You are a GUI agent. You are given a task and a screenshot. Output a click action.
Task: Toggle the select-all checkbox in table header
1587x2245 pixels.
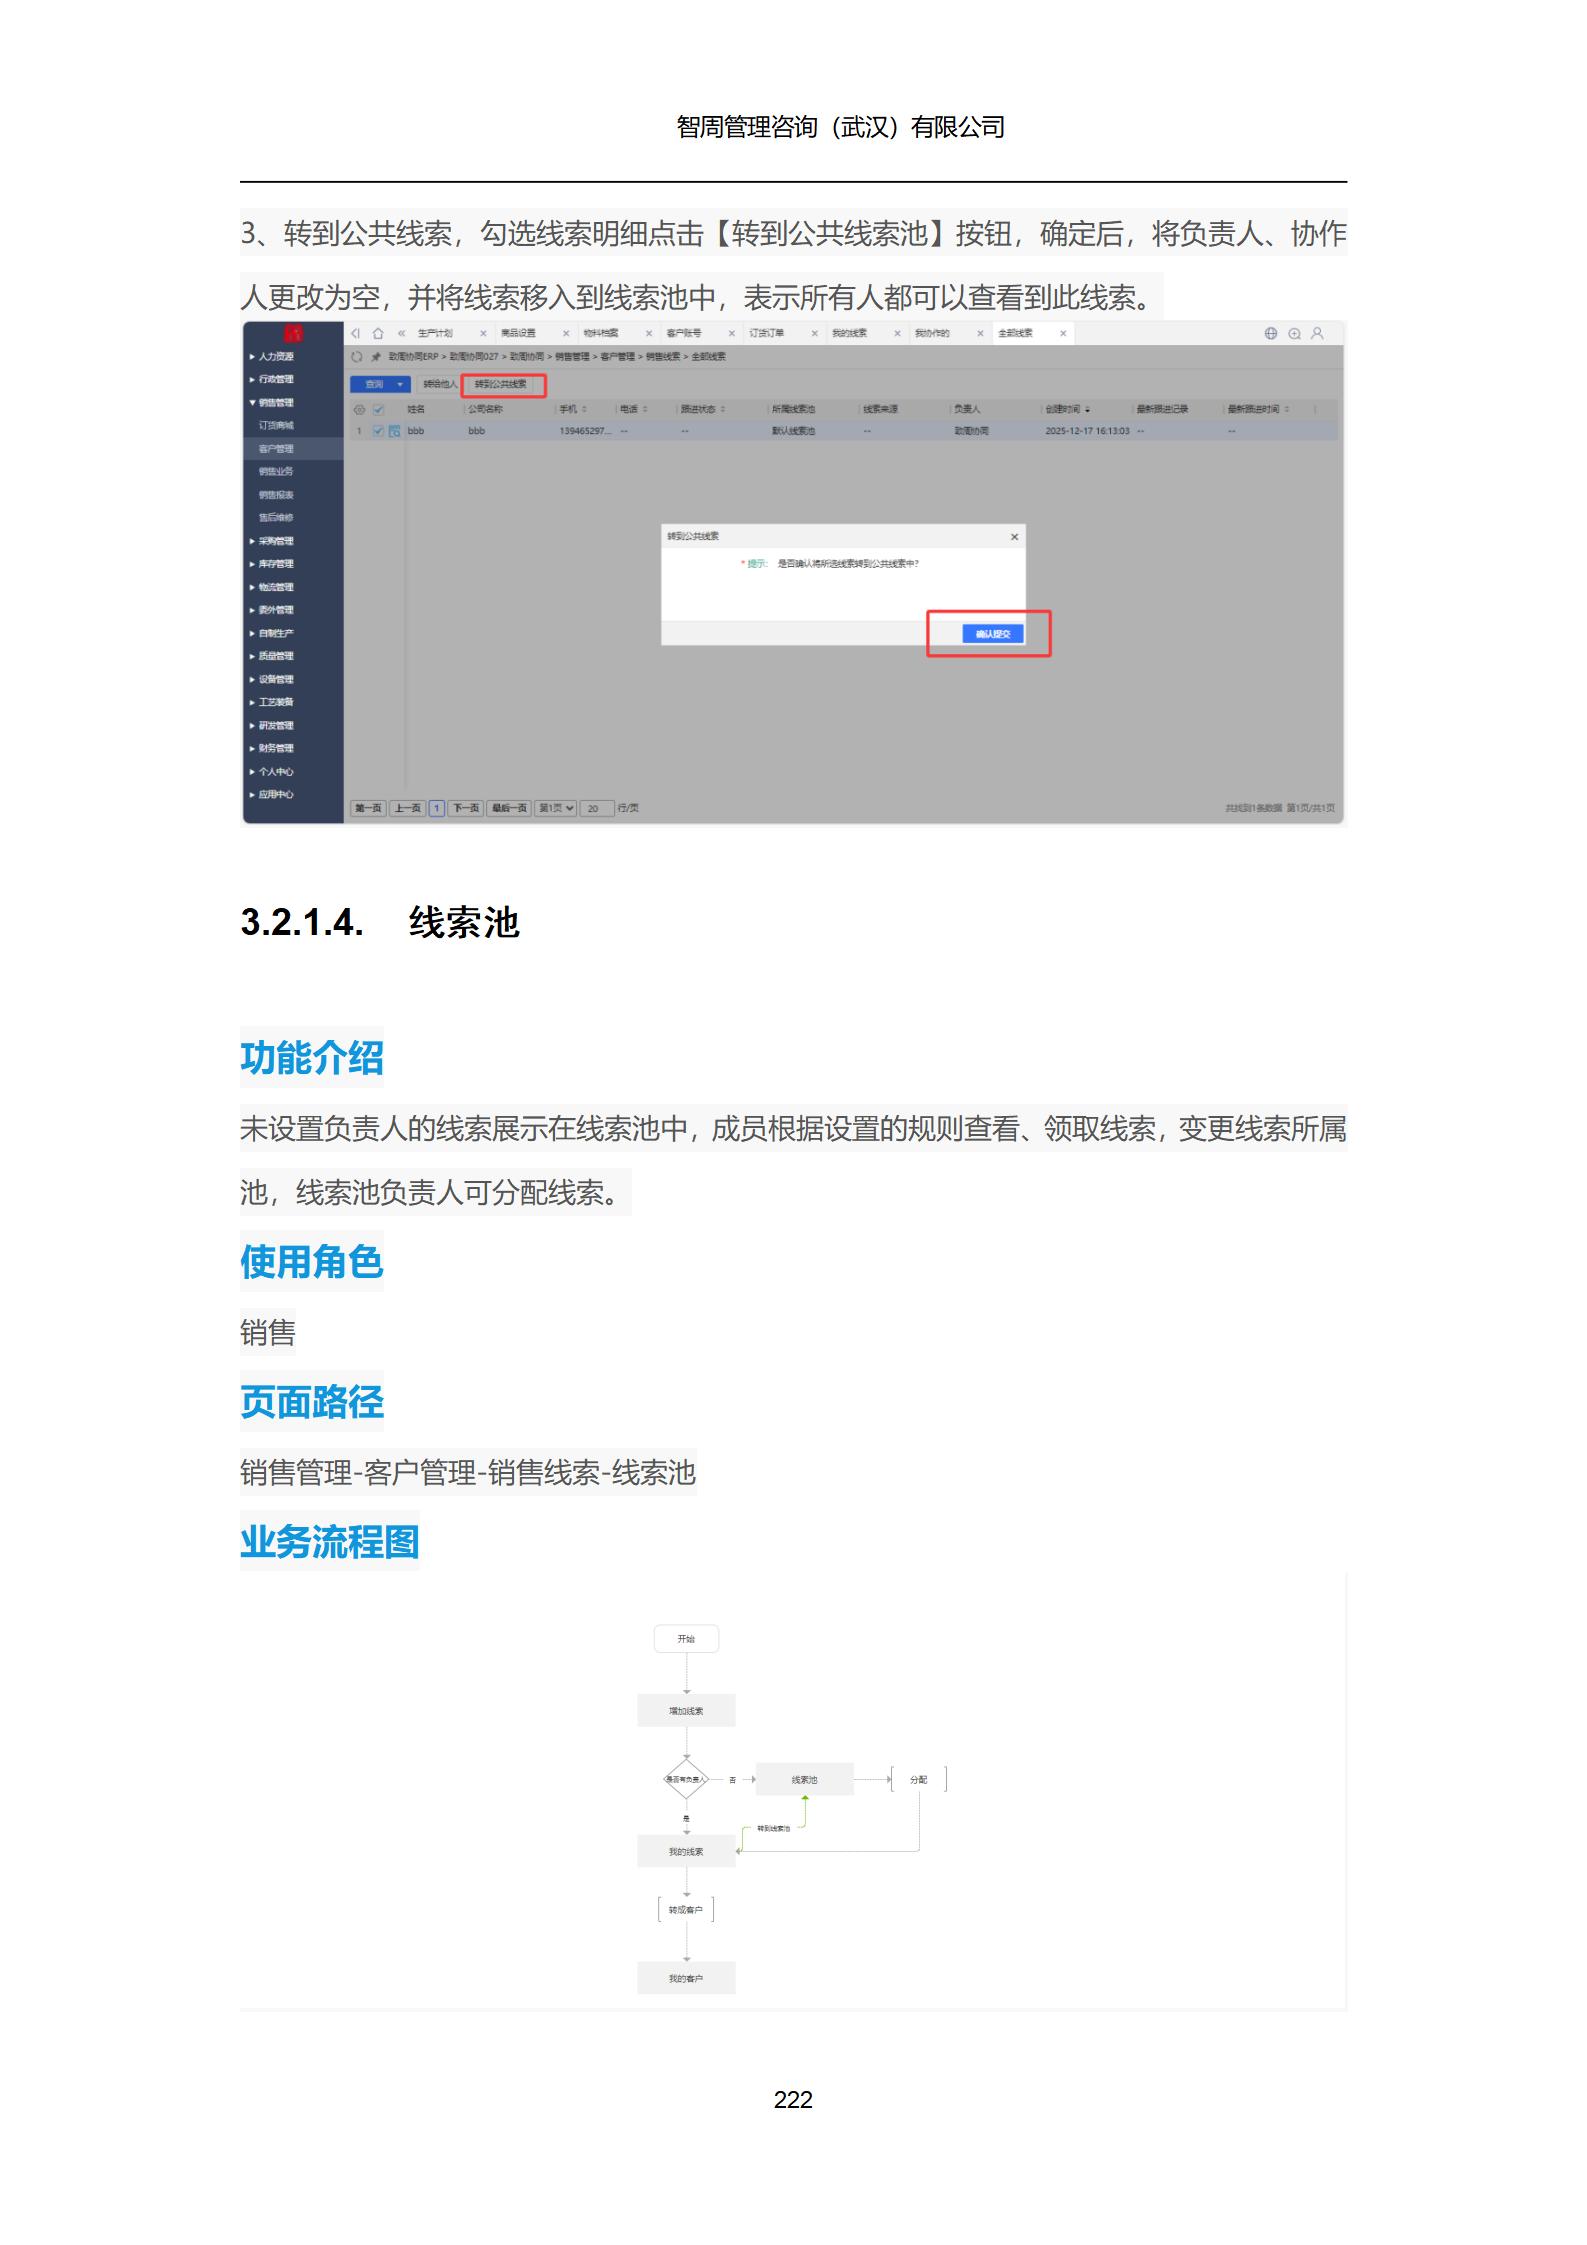[378, 409]
